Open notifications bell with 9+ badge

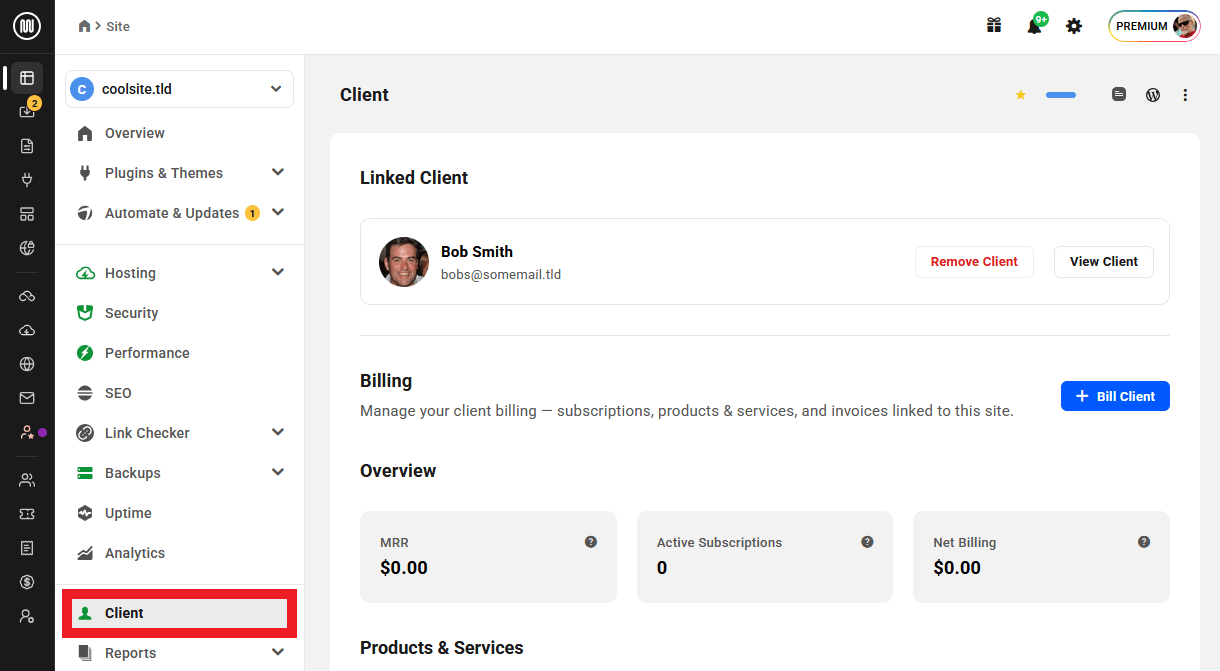tap(1036, 24)
